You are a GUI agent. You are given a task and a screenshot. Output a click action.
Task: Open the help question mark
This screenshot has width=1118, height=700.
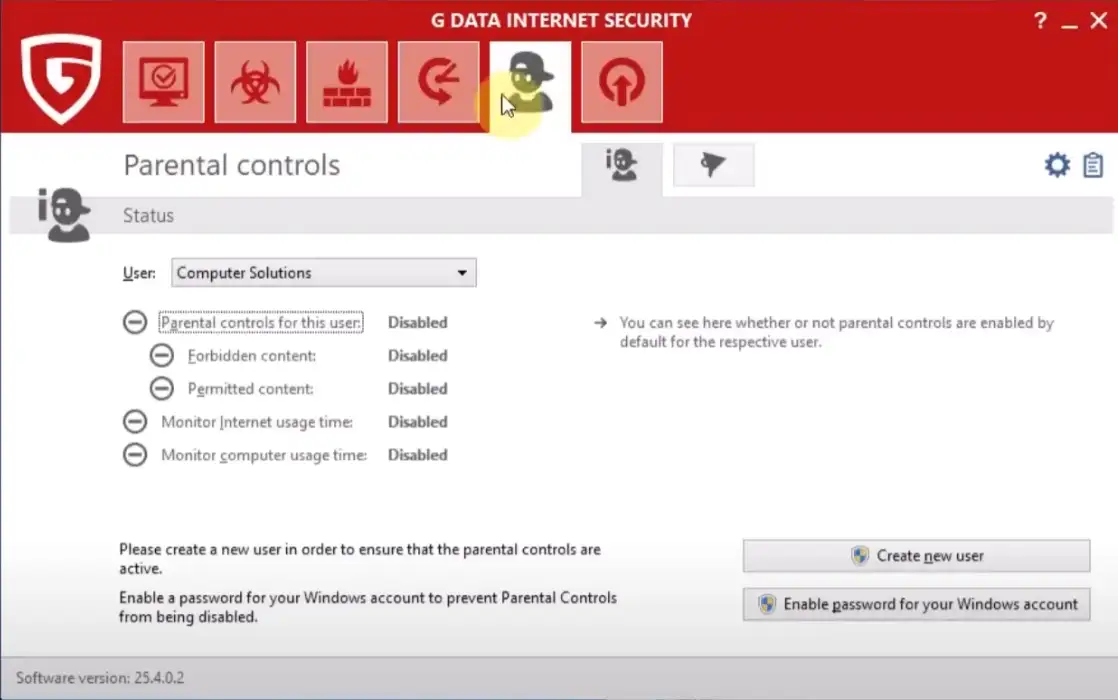pos(1041,21)
